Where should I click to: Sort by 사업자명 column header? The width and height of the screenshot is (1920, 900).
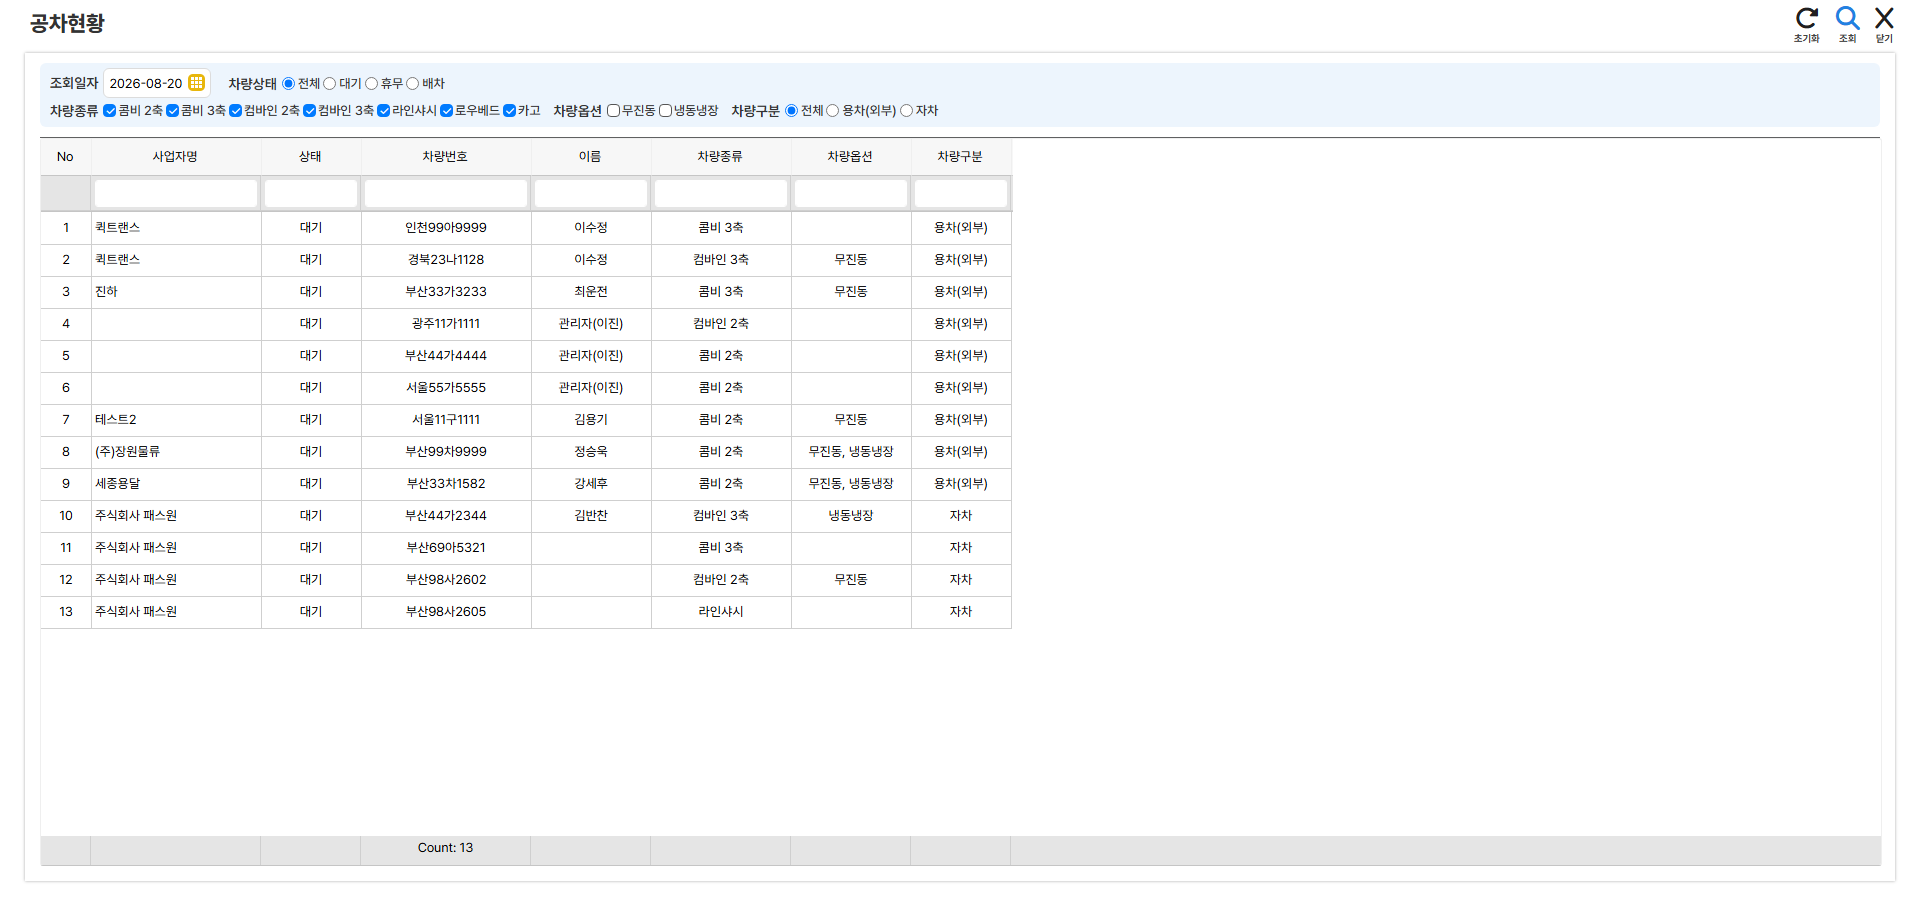175,157
